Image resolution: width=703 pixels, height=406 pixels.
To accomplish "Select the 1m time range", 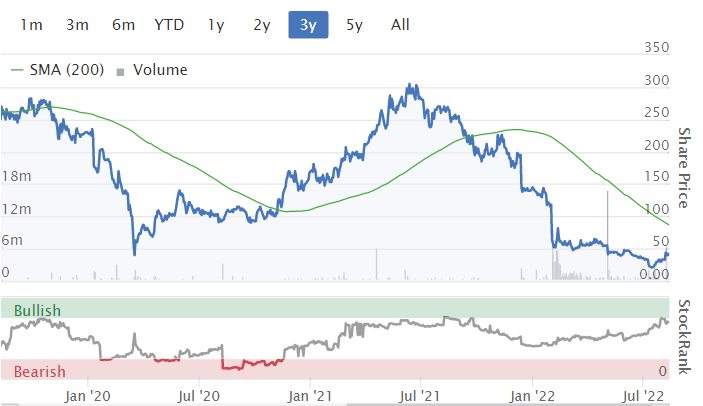I will point(31,25).
